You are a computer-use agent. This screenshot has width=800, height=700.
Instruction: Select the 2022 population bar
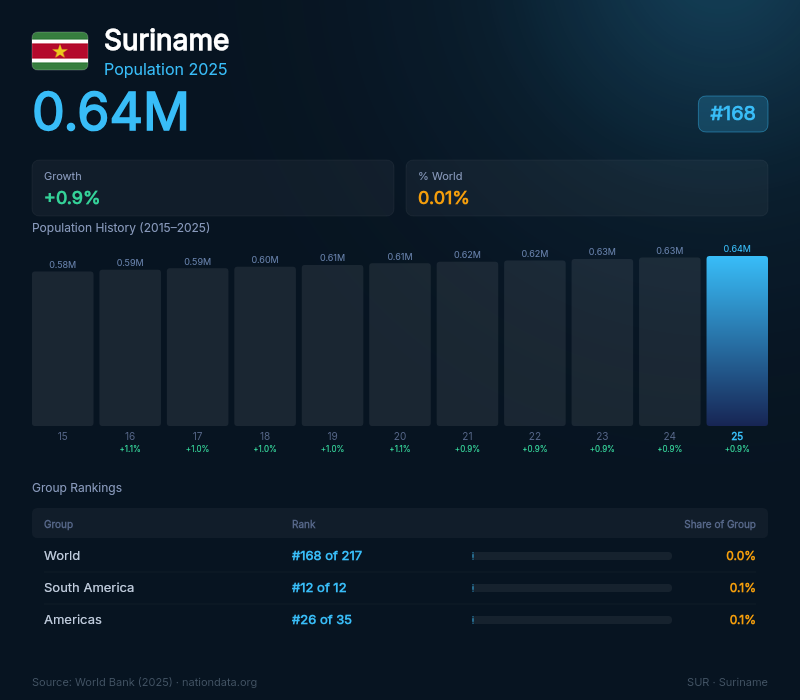(535, 343)
